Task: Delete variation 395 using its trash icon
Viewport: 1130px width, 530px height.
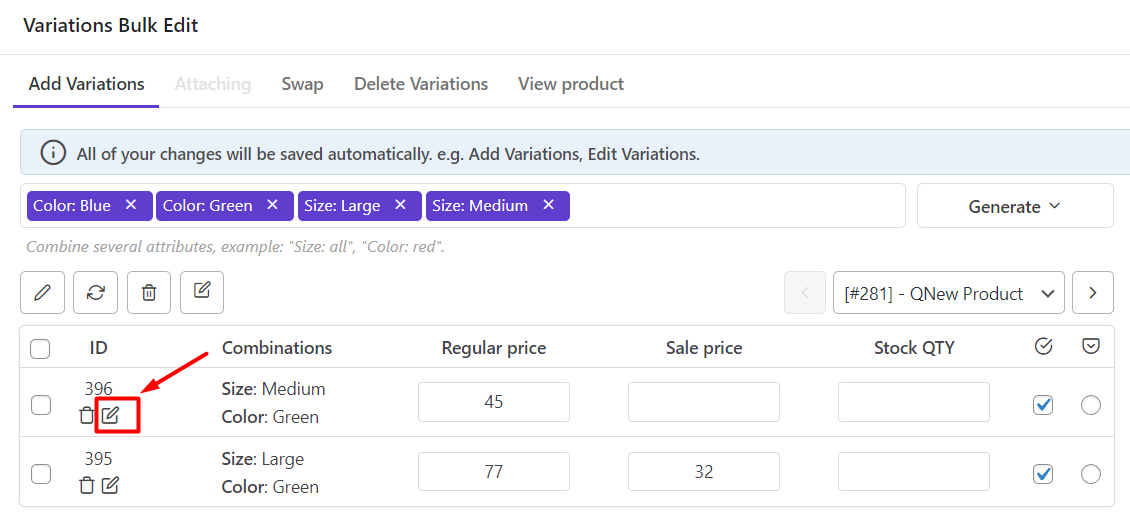Action: (x=87, y=485)
